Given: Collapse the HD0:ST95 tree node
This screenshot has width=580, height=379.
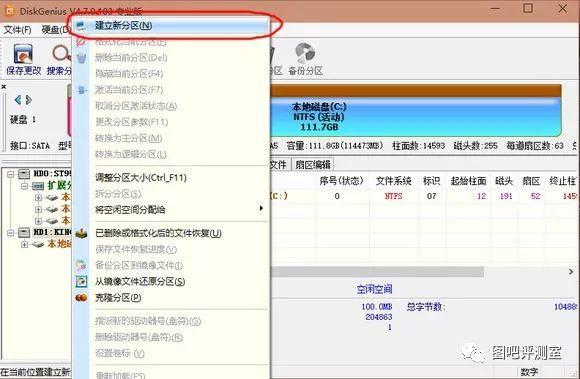Looking at the screenshot, I should pos(11,174).
